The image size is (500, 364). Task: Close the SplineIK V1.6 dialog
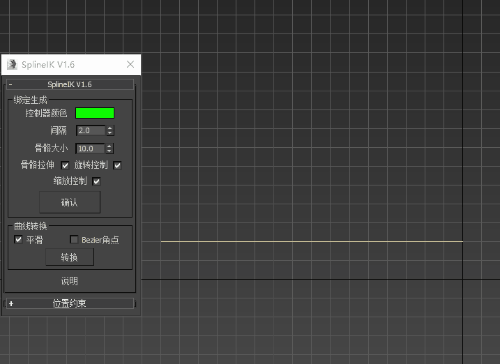tap(130, 64)
